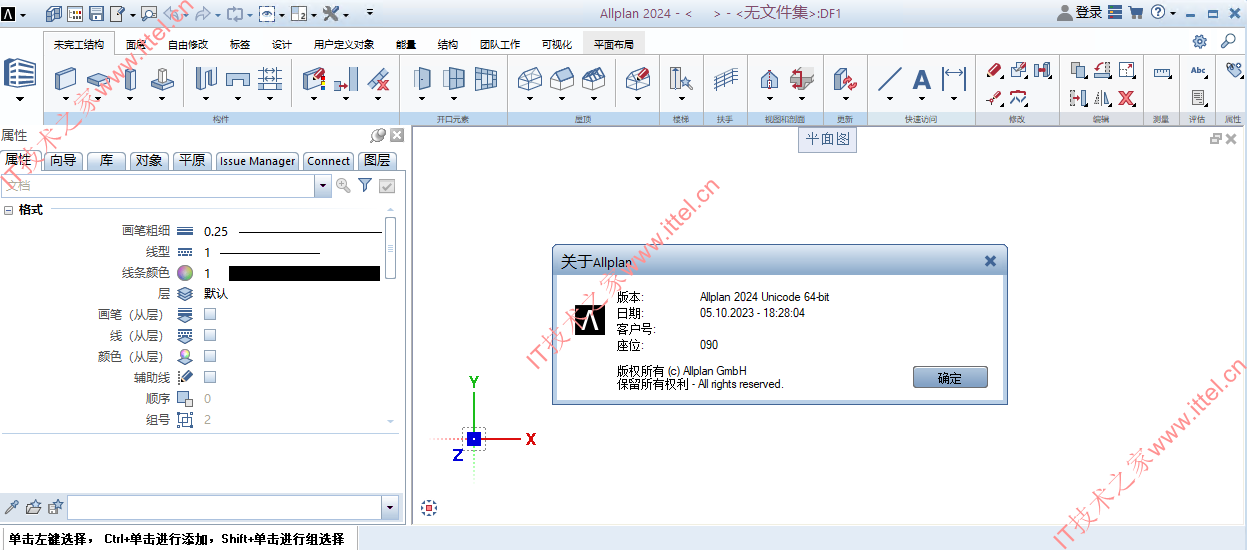Open the Allplan logo menu dropdown

(22, 14)
